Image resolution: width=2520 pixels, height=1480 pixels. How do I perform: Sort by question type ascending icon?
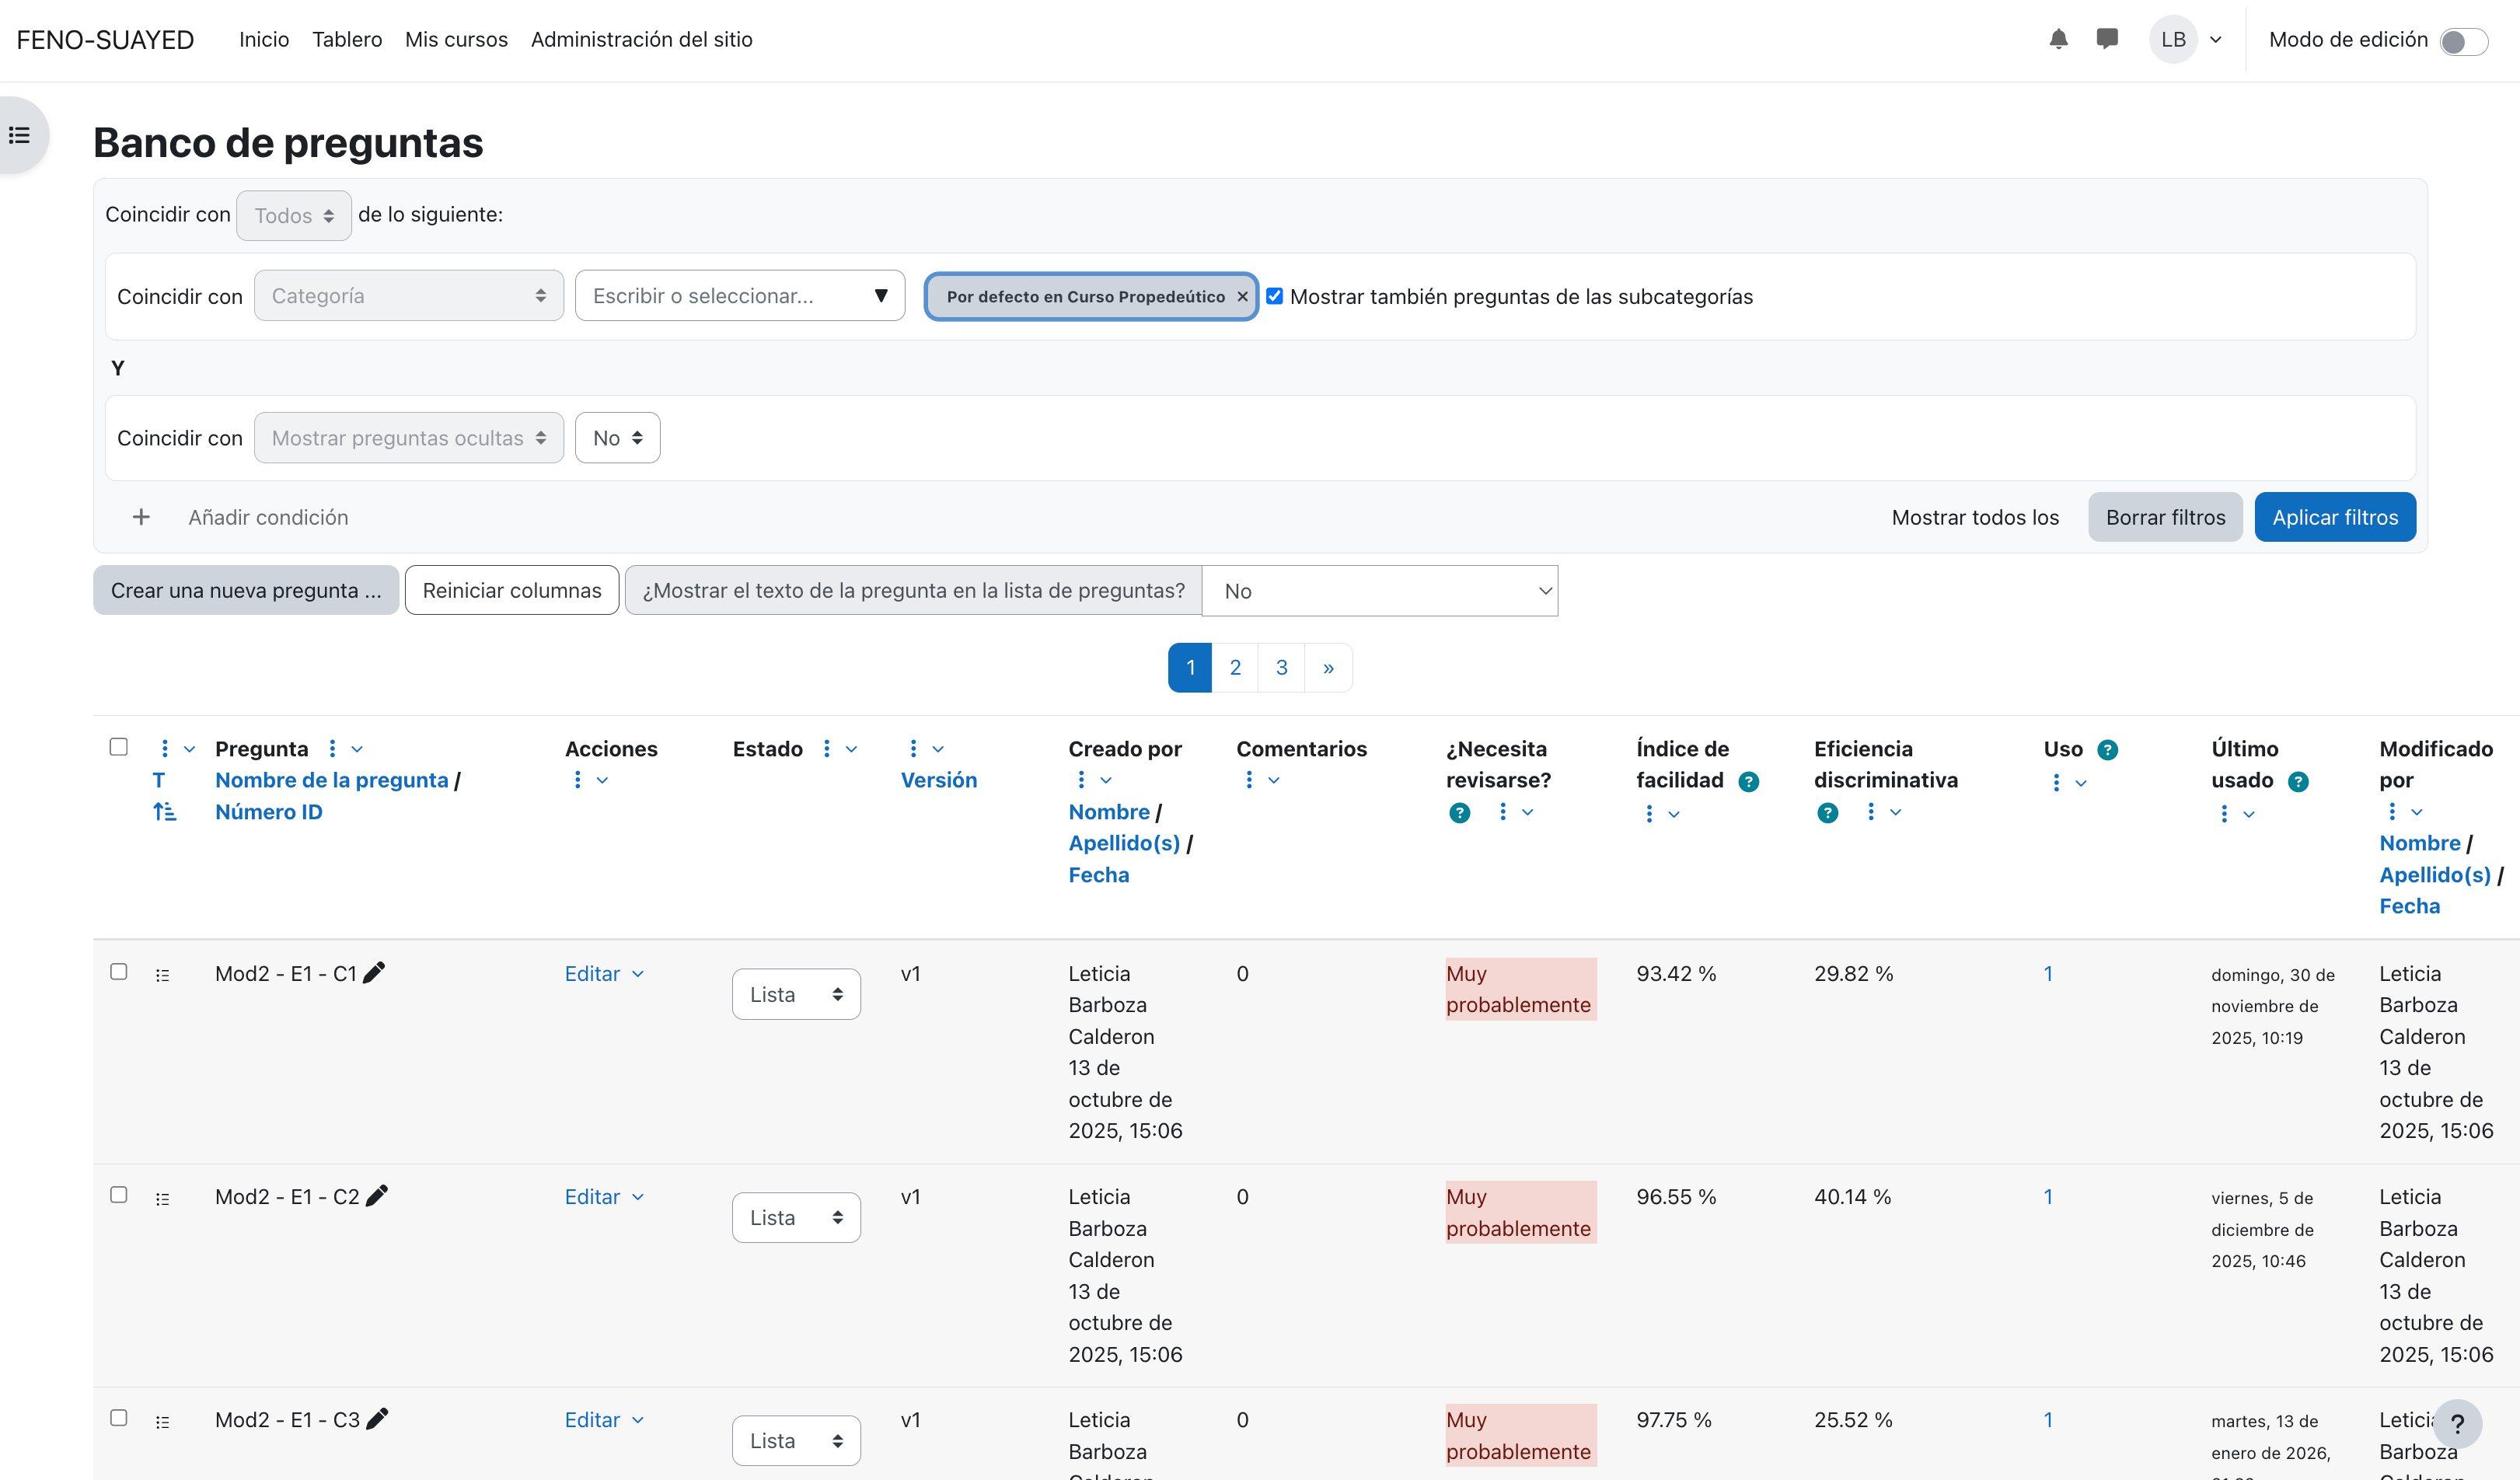(x=164, y=812)
